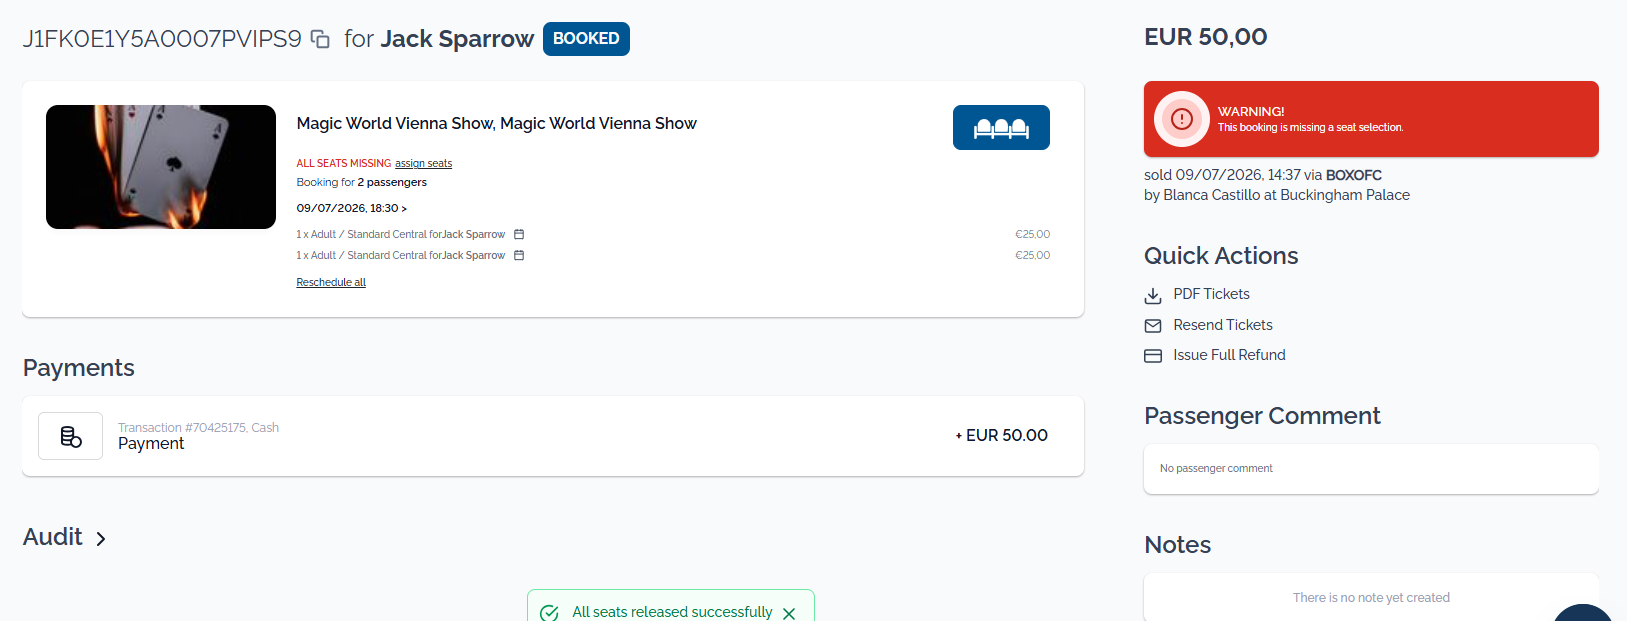
Task: Click the booking code J1FK0E1Y5A0007PVIPS9 text
Action: coord(162,39)
